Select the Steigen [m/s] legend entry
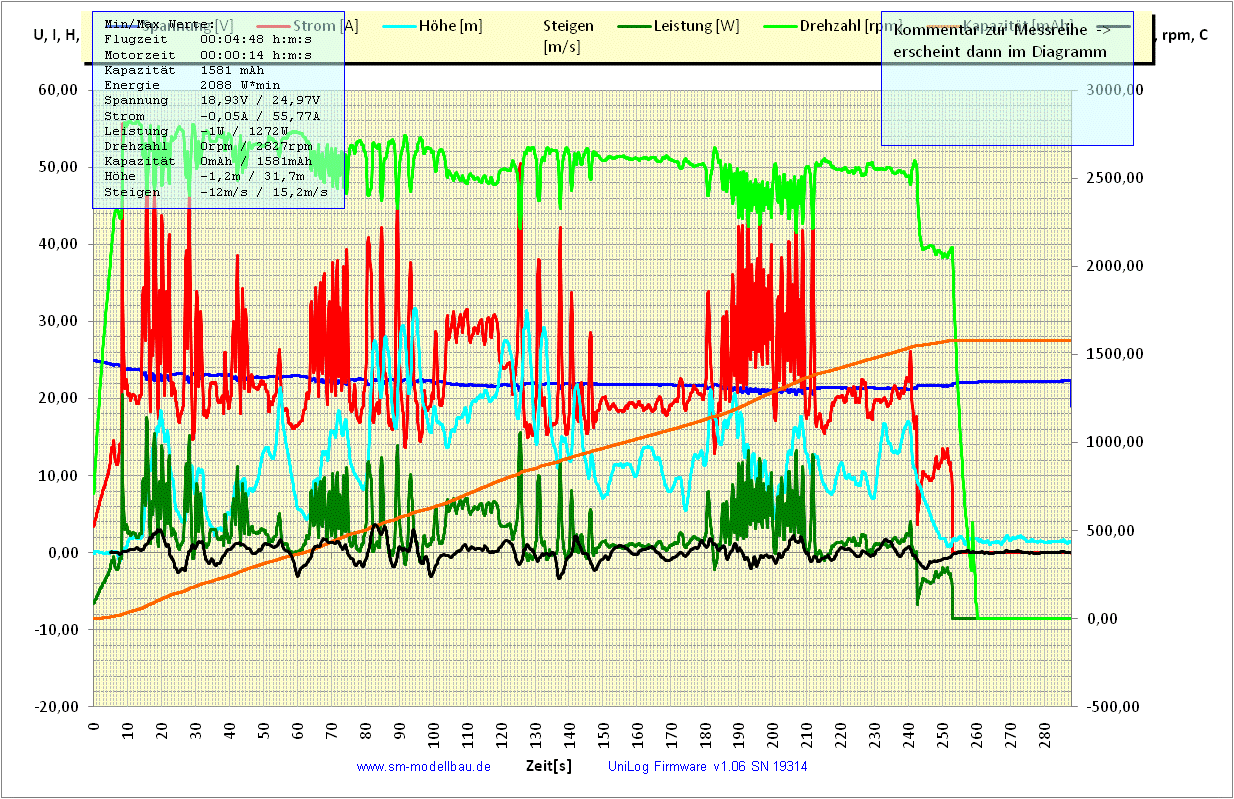Image resolution: width=1234 pixels, height=799 pixels. pyautogui.click(x=569, y=36)
